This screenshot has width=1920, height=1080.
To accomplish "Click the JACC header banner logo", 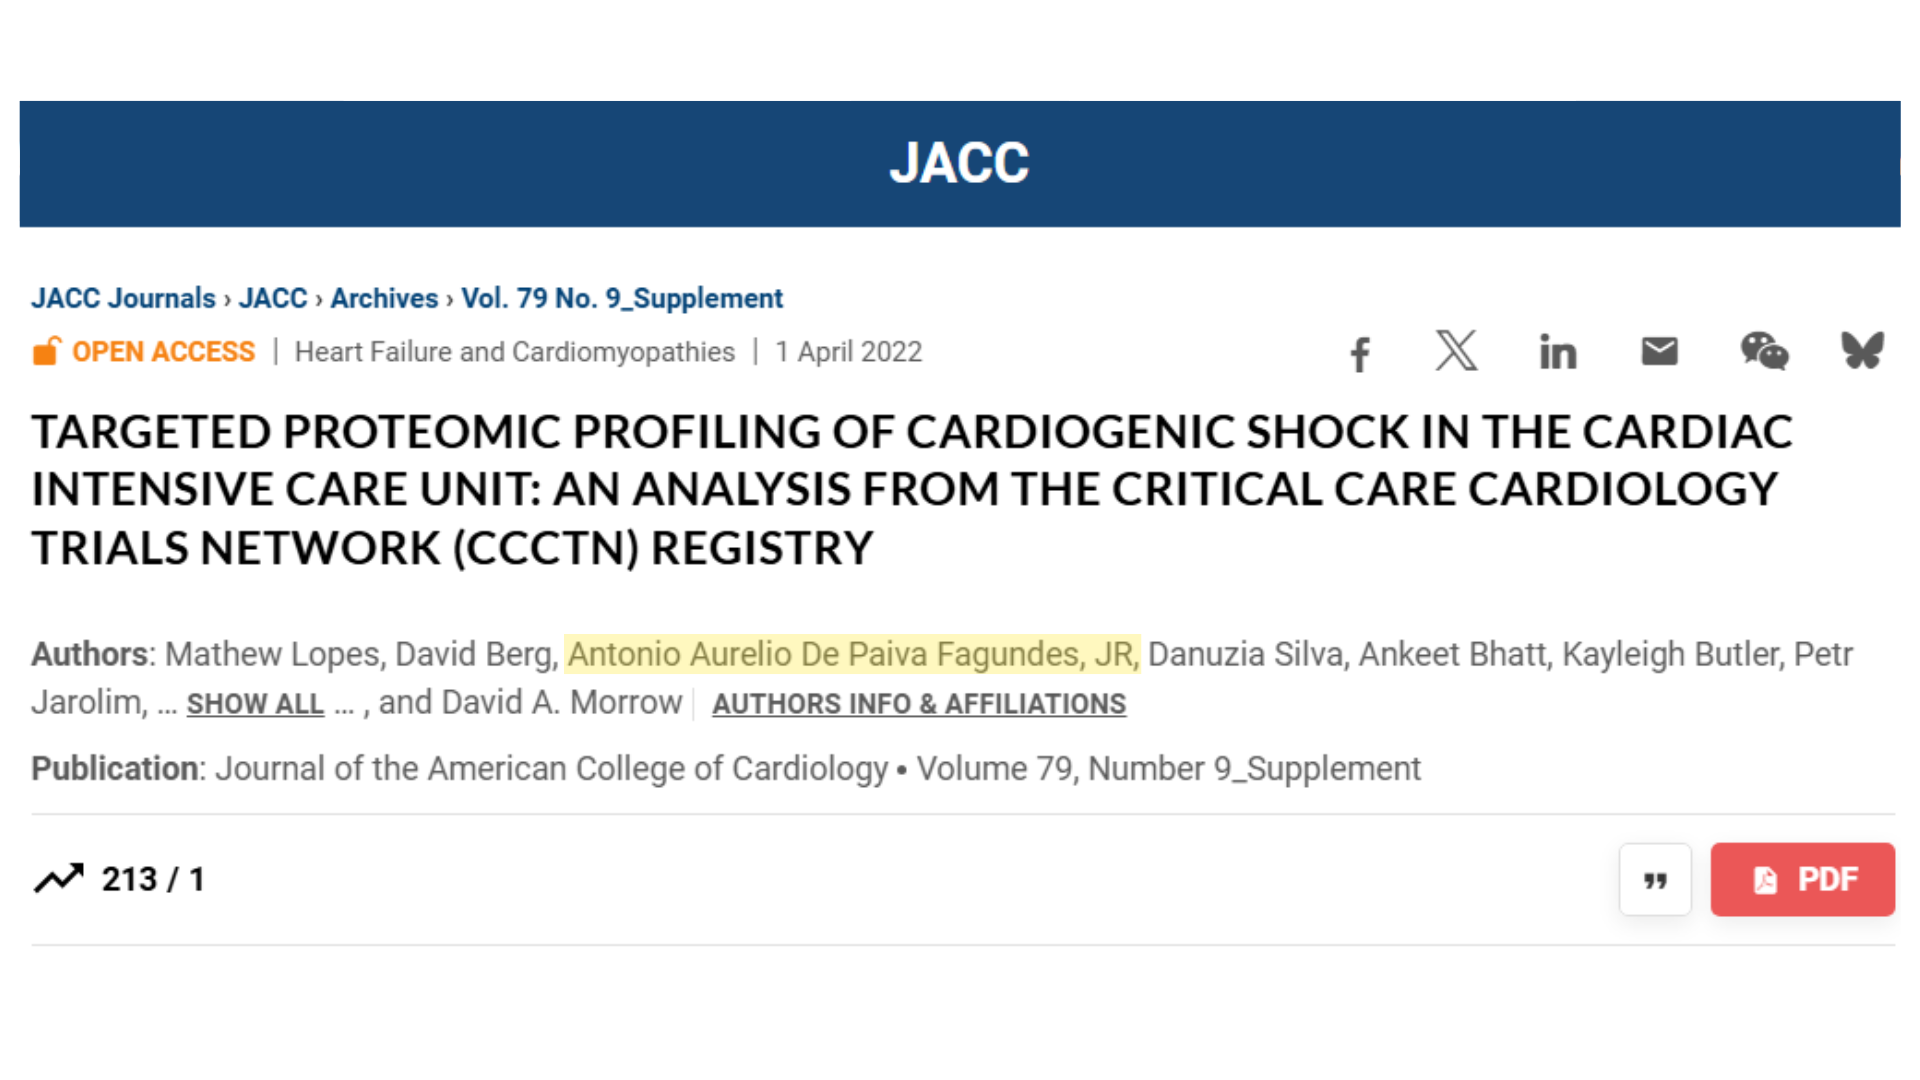I will coord(959,163).
